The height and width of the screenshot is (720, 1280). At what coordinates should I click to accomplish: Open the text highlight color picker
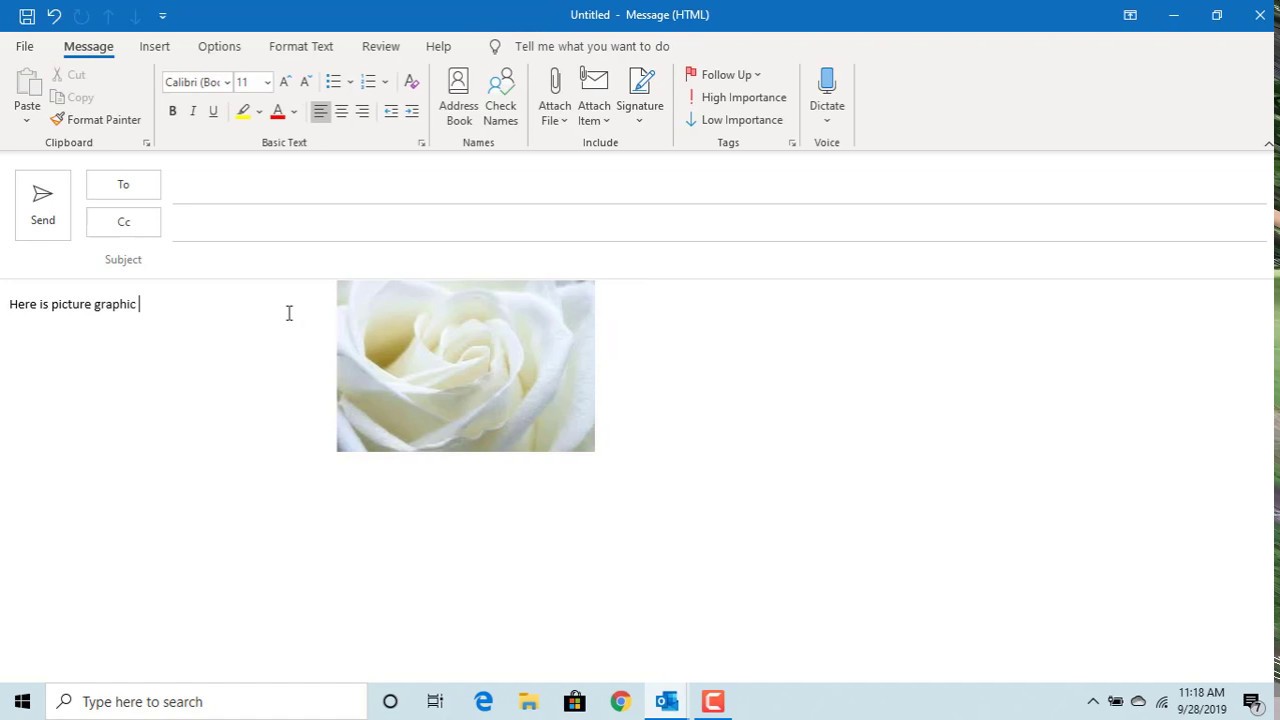click(259, 111)
